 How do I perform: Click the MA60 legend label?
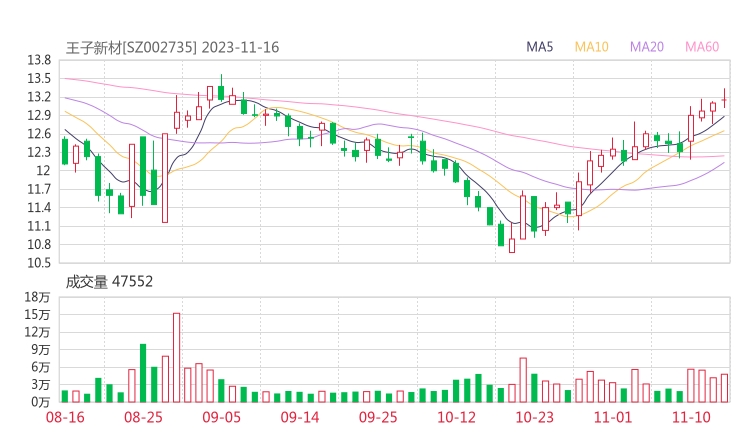pos(702,47)
